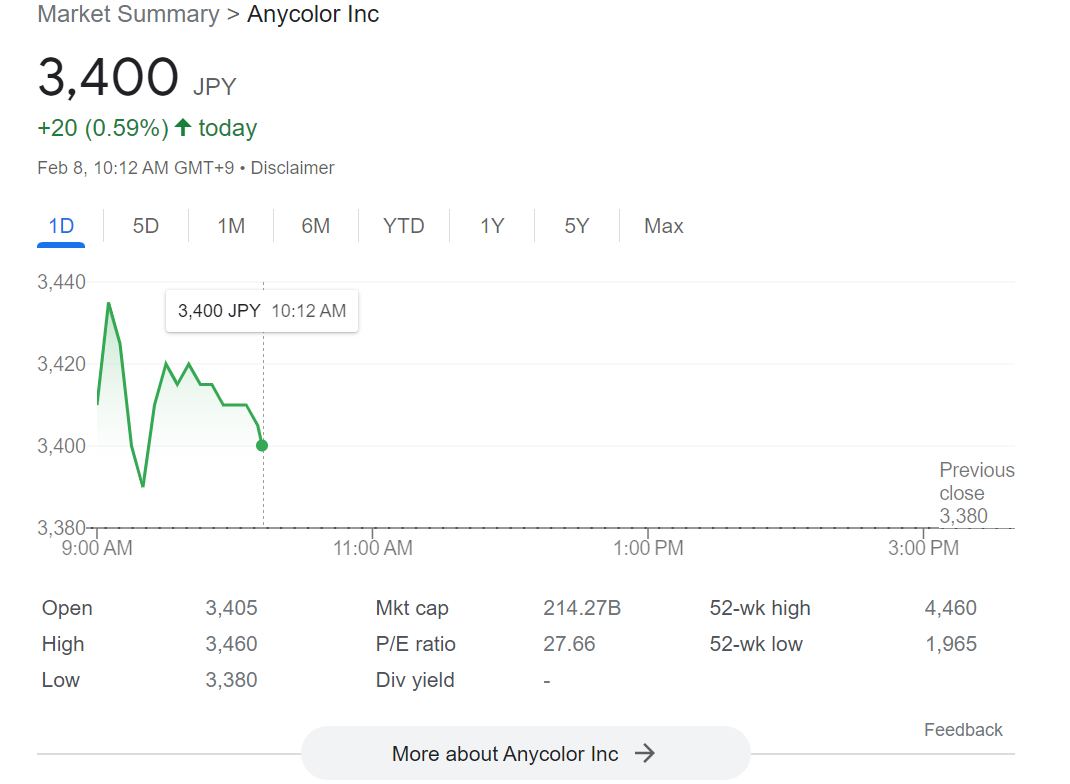1070x784 pixels.
Task: Click the green up arrow next to today
Action: [x=183, y=128]
